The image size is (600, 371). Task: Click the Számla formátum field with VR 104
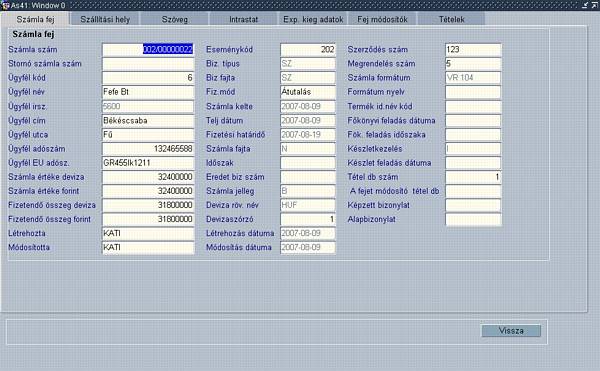pyautogui.click(x=473, y=78)
